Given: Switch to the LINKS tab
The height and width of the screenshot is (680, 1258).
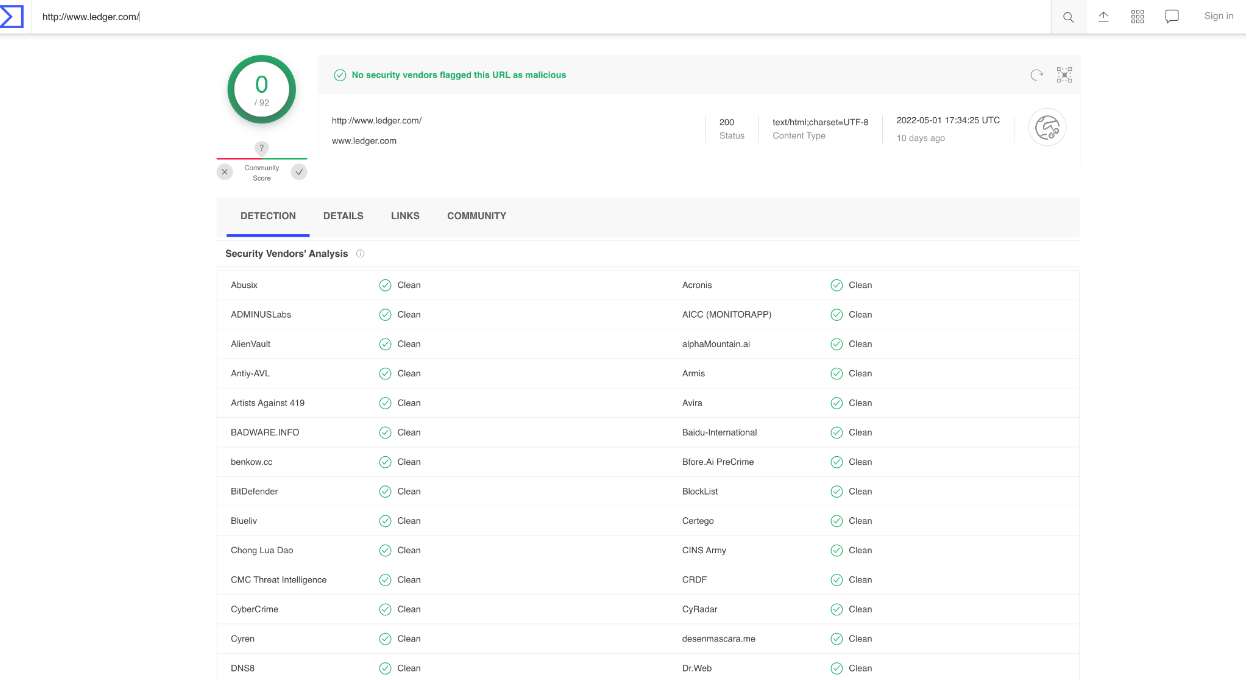Looking at the screenshot, I should point(405,216).
